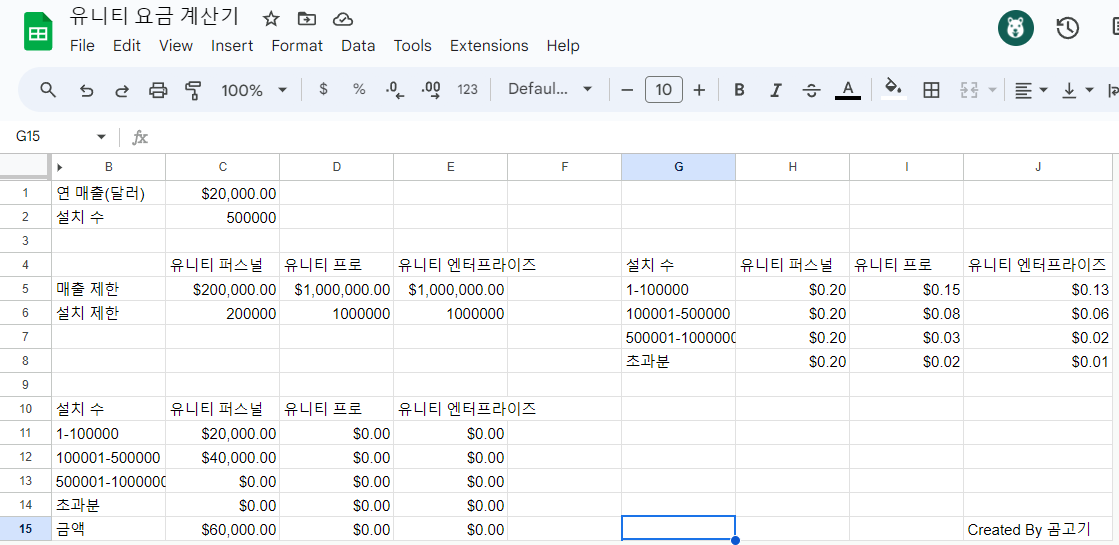Click the move to folder icon

(x=307, y=19)
